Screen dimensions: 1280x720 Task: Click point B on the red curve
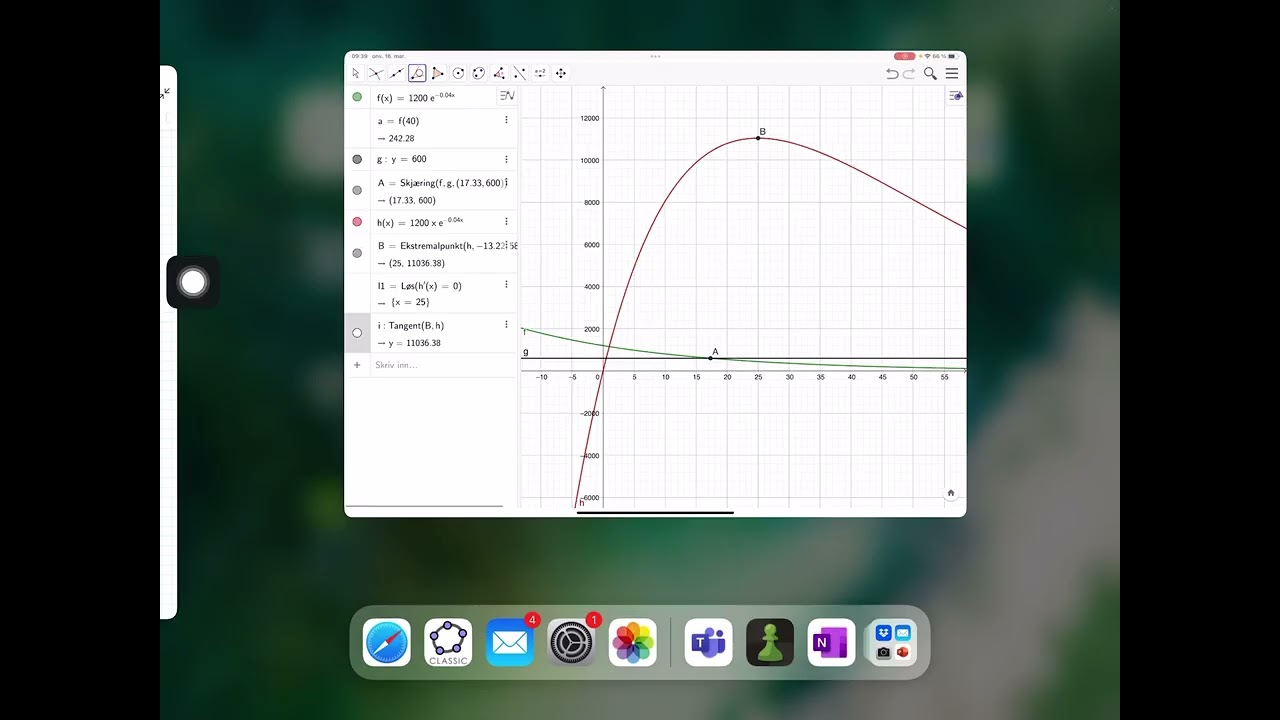[x=758, y=138]
